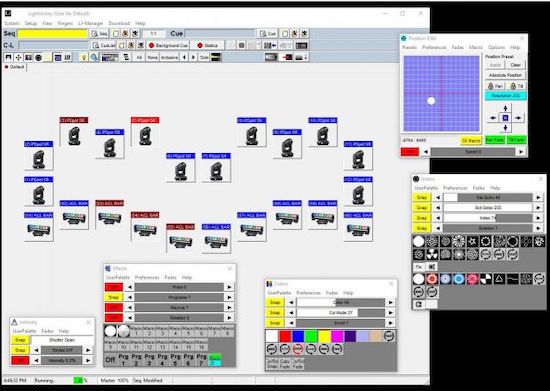Open Macro menu in Position Editor
550x391 pixels.
[x=476, y=47]
